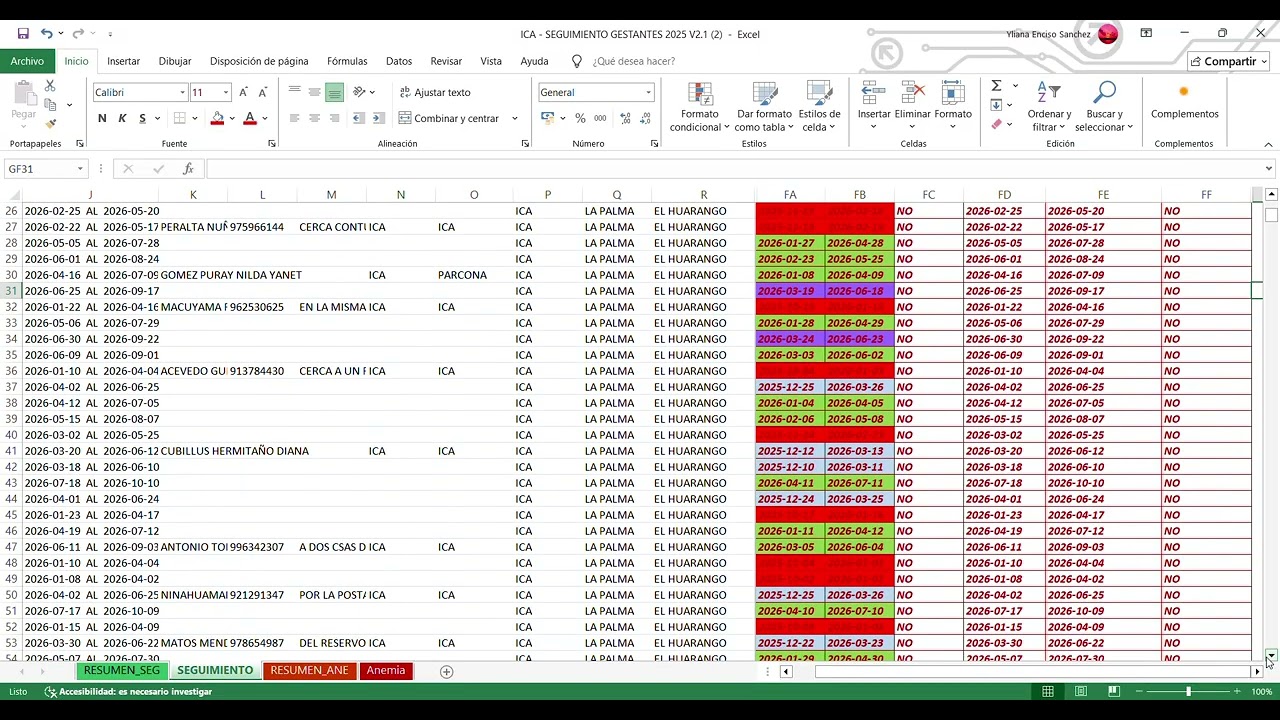Click the AutoSum sigma icon
The width and height of the screenshot is (1280, 720).
[996, 86]
